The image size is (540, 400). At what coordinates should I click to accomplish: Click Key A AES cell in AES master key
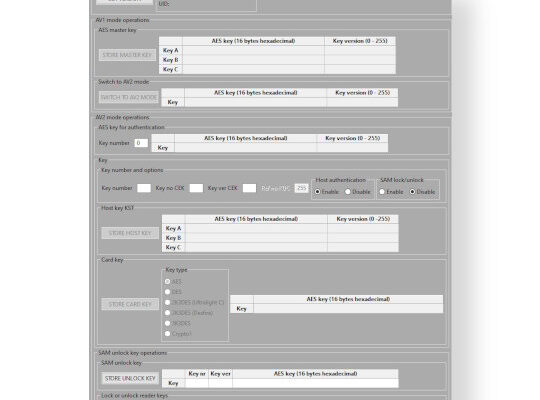pyautogui.click(x=253, y=50)
